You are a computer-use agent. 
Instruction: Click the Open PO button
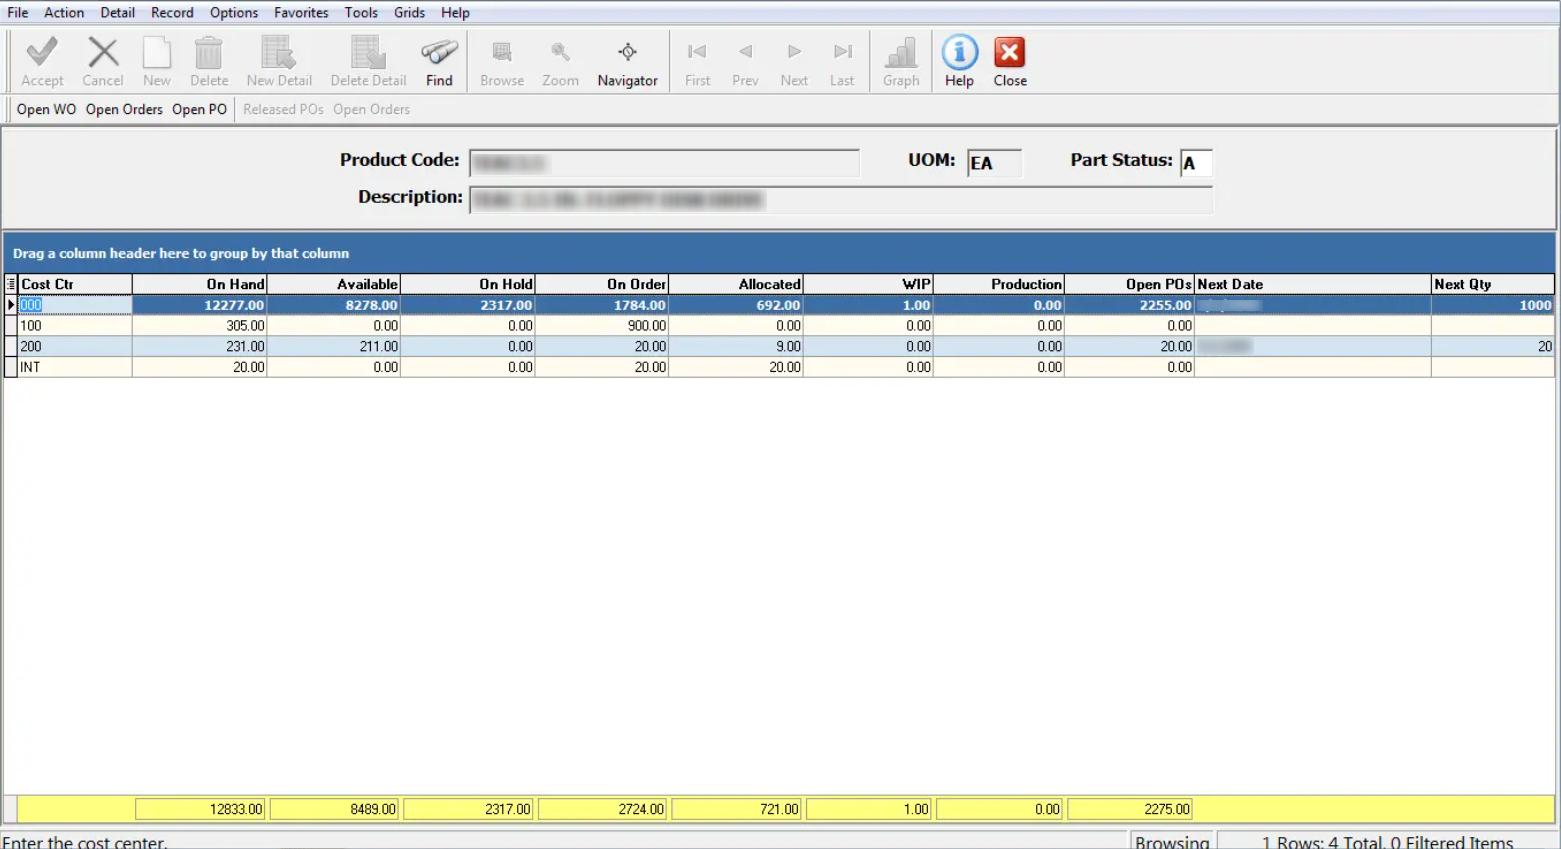(x=199, y=109)
